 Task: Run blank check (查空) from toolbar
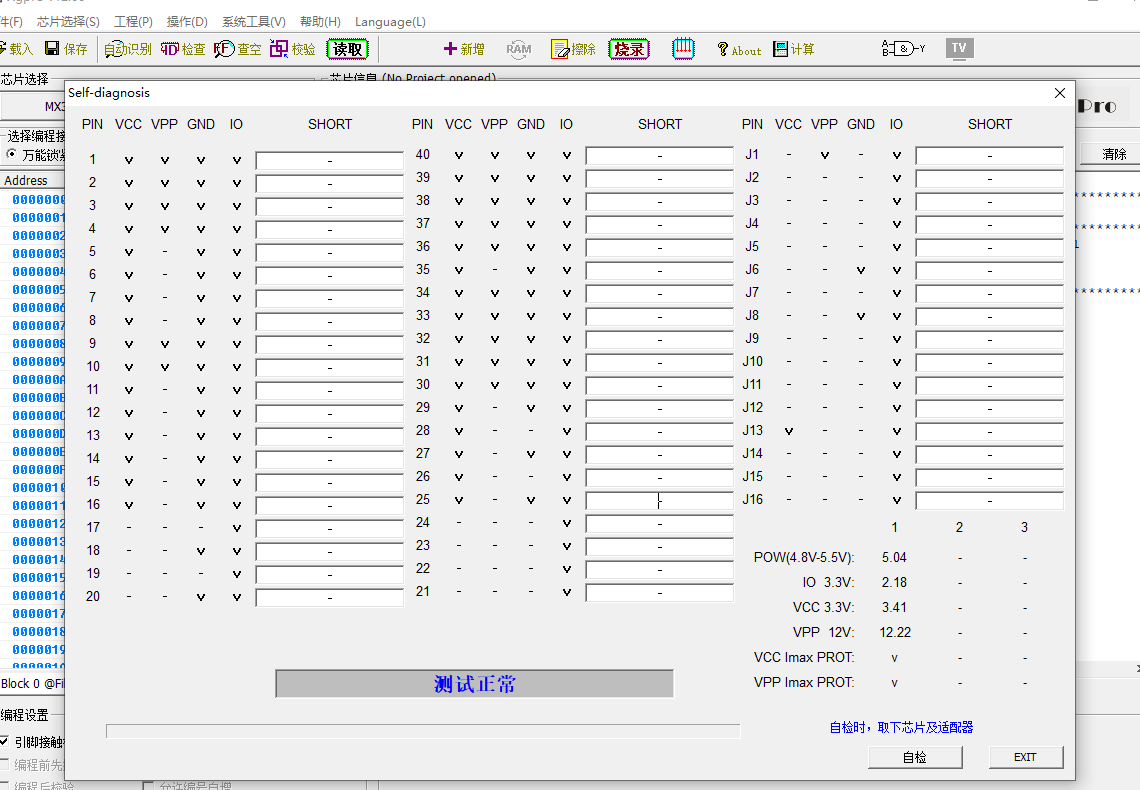point(224,49)
